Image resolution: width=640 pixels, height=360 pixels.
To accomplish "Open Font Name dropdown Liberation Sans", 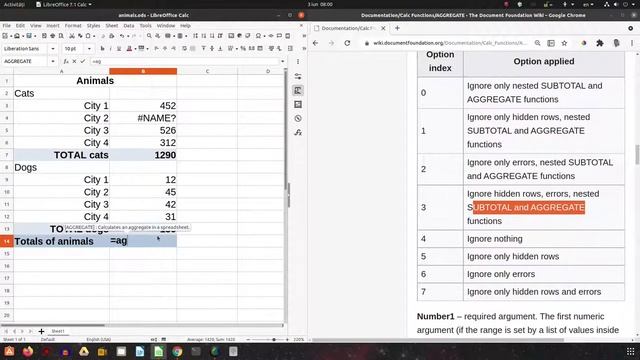I will [53, 49].
